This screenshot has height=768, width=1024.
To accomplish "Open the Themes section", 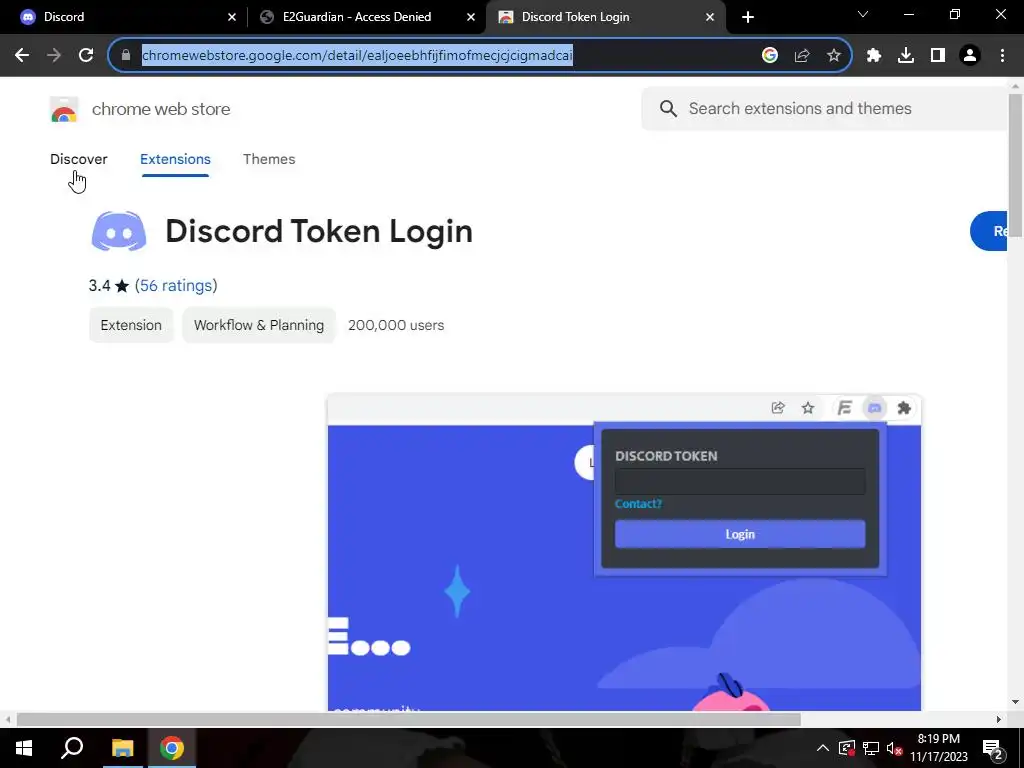I will pyautogui.click(x=269, y=159).
